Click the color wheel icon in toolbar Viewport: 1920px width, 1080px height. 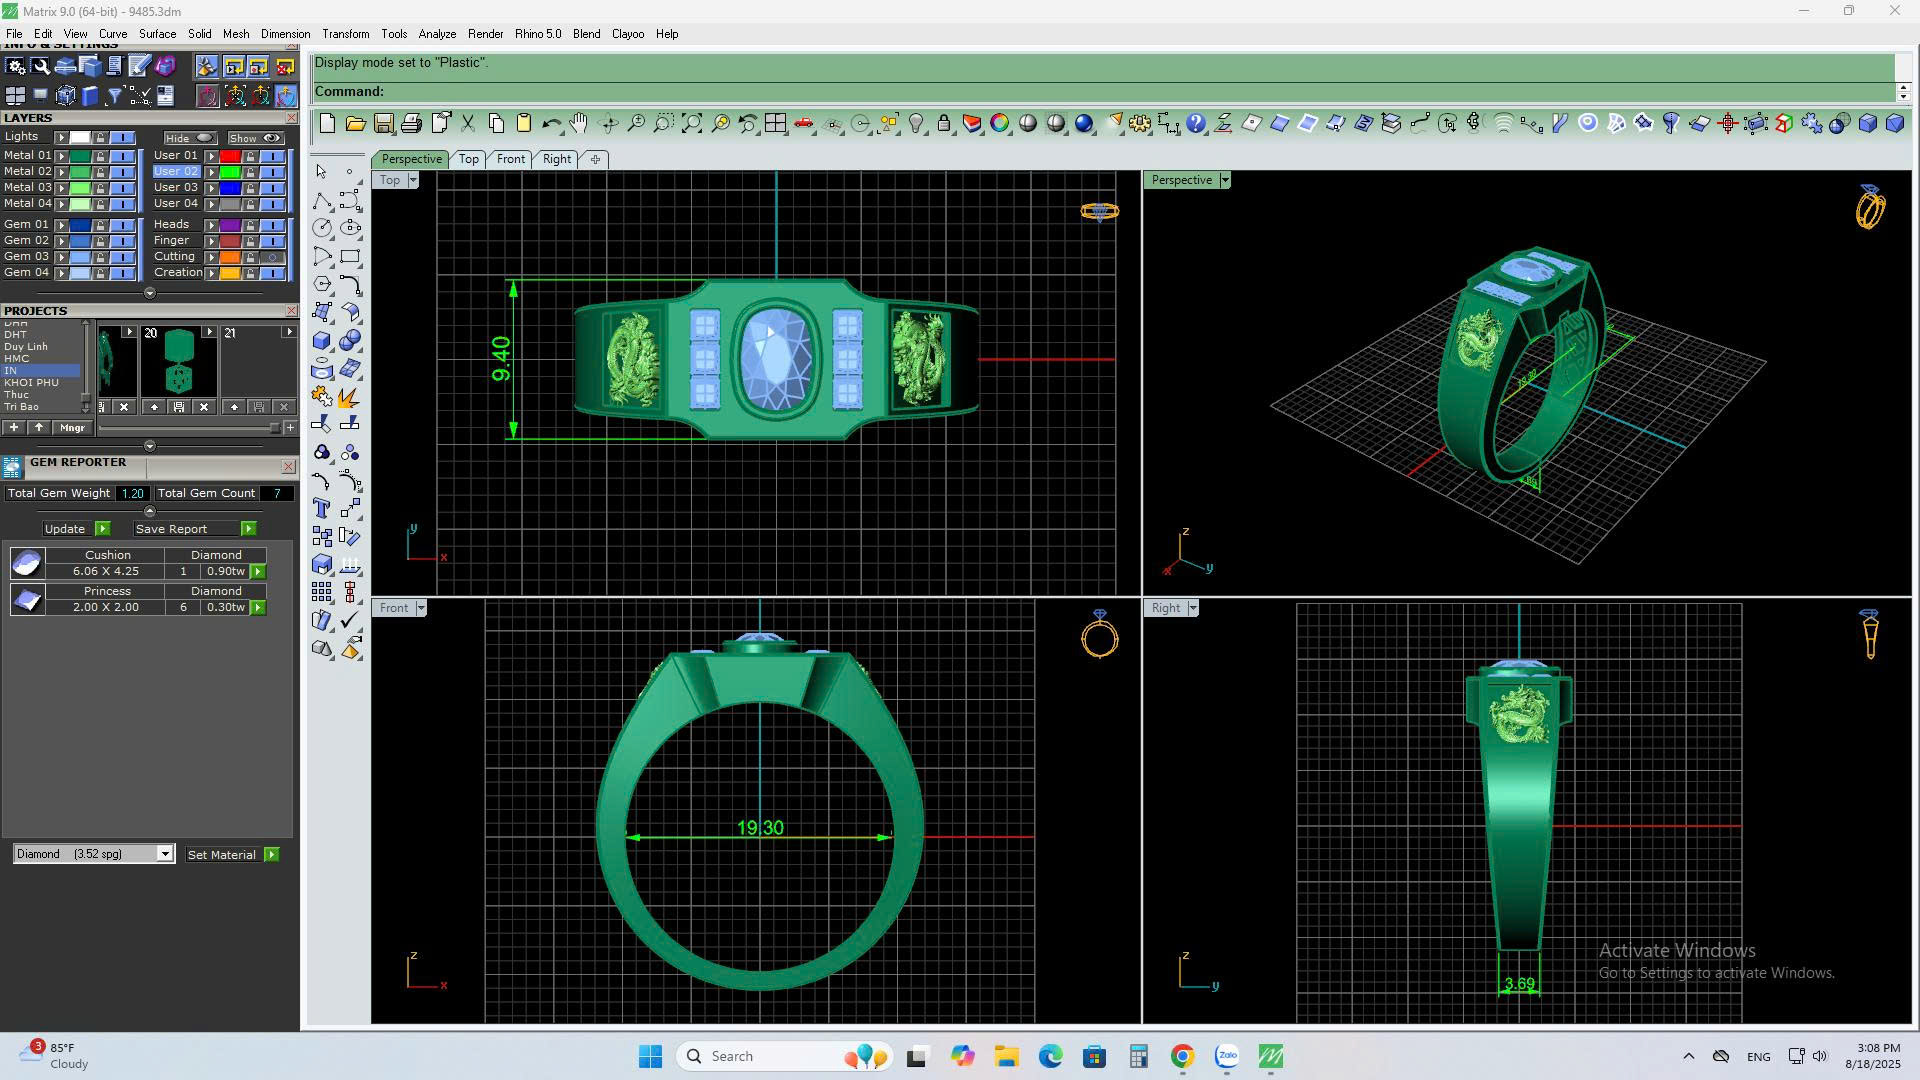coord(999,124)
